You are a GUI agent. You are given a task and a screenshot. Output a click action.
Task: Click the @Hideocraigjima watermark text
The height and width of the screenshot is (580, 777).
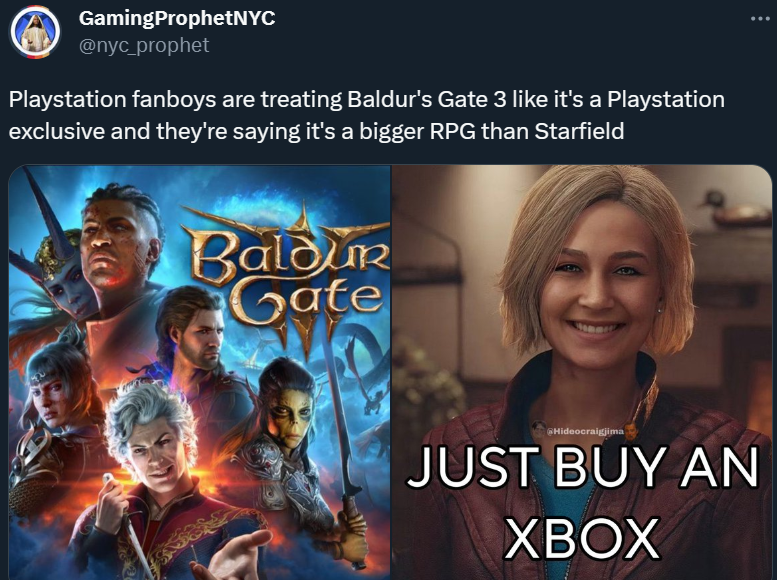[x=585, y=431]
